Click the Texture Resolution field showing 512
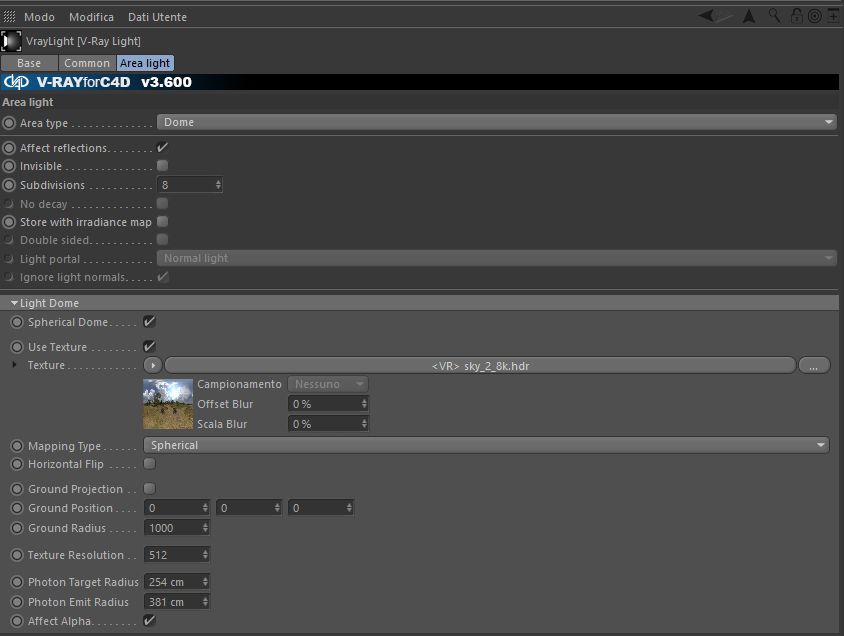Viewport: 844px width, 636px height. click(x=177, y=555)
